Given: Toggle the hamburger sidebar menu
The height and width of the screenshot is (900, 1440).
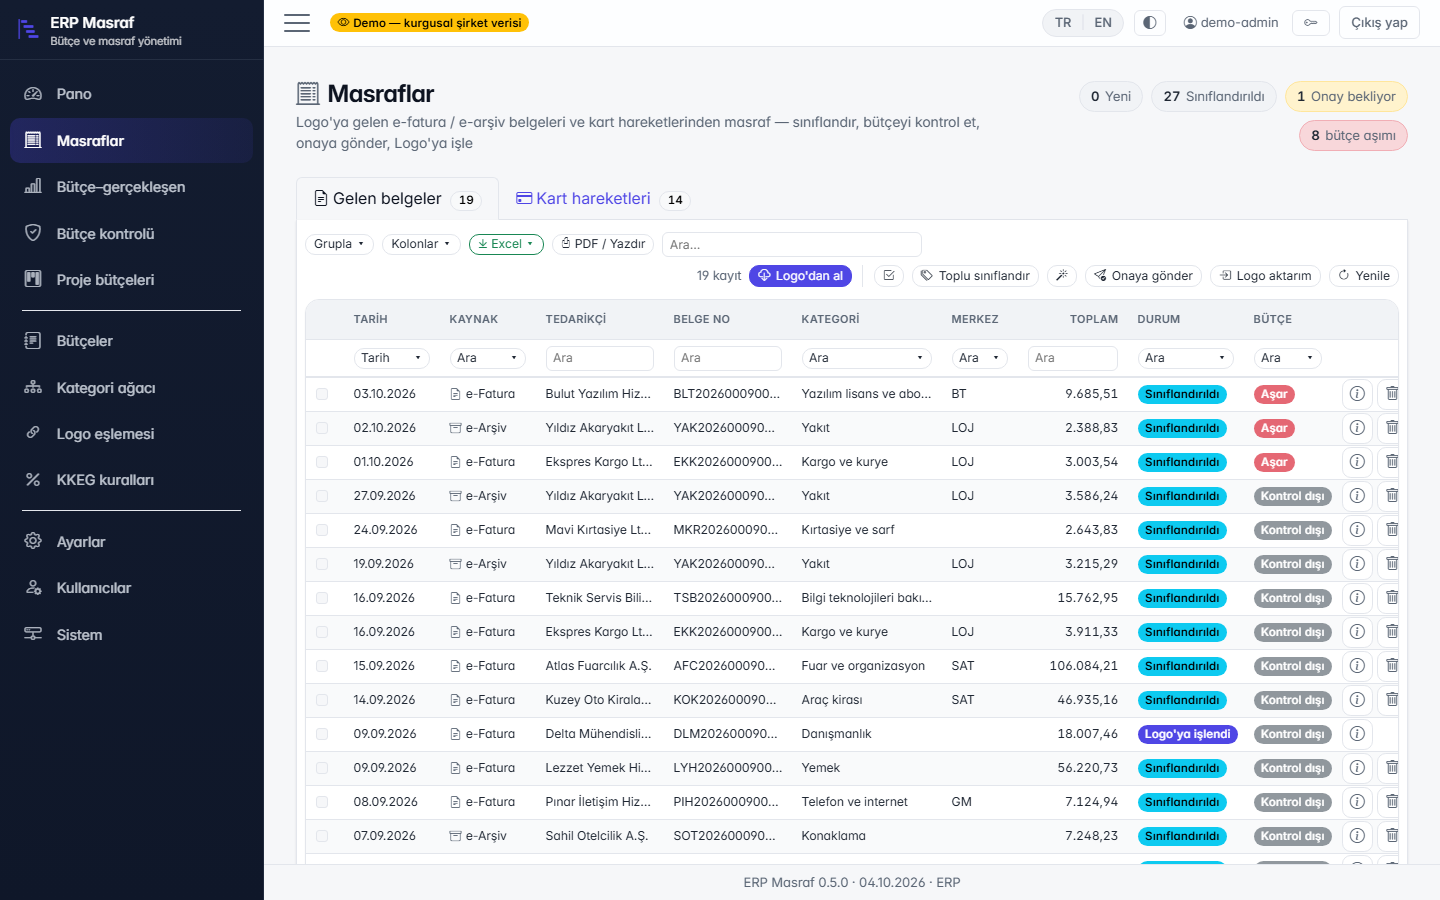Looking at the screenshot, I should (x=297, y=23).
